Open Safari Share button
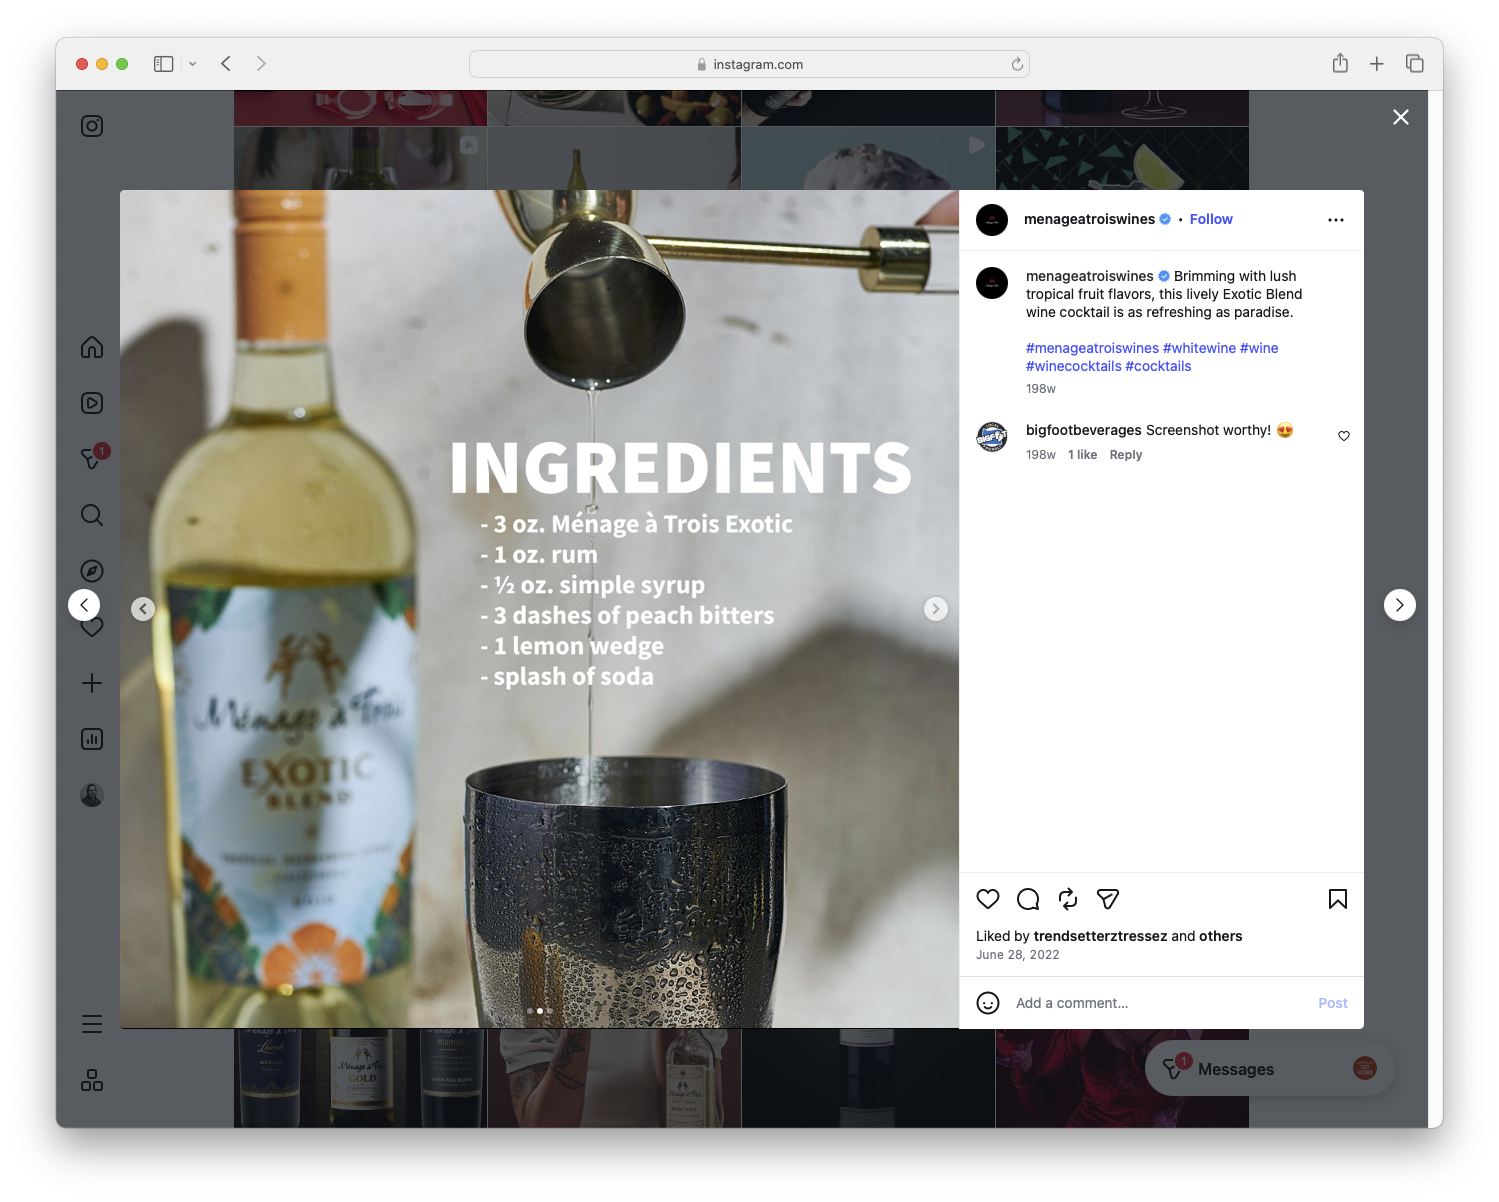Screen dimensions: 1499x1202 (1340, 63)
